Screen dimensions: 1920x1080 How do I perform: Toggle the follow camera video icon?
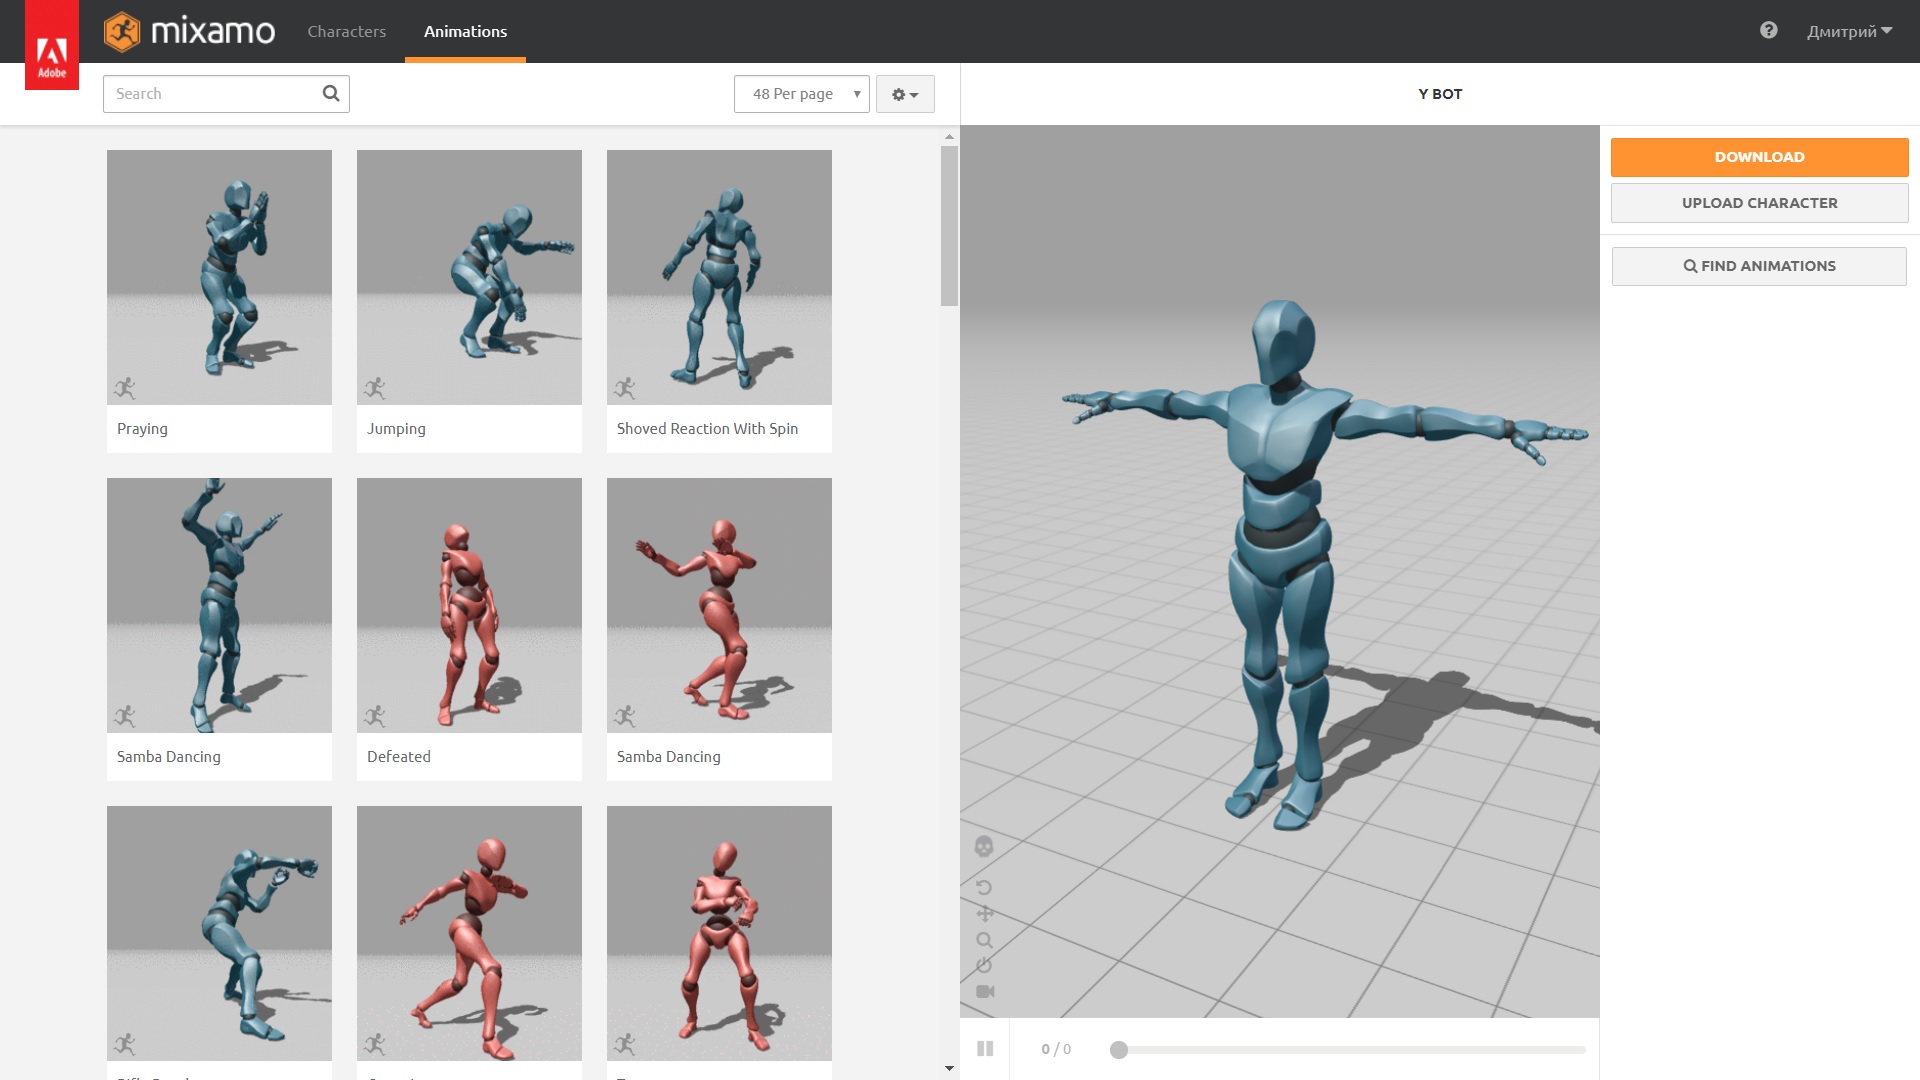tap(985, 992)
